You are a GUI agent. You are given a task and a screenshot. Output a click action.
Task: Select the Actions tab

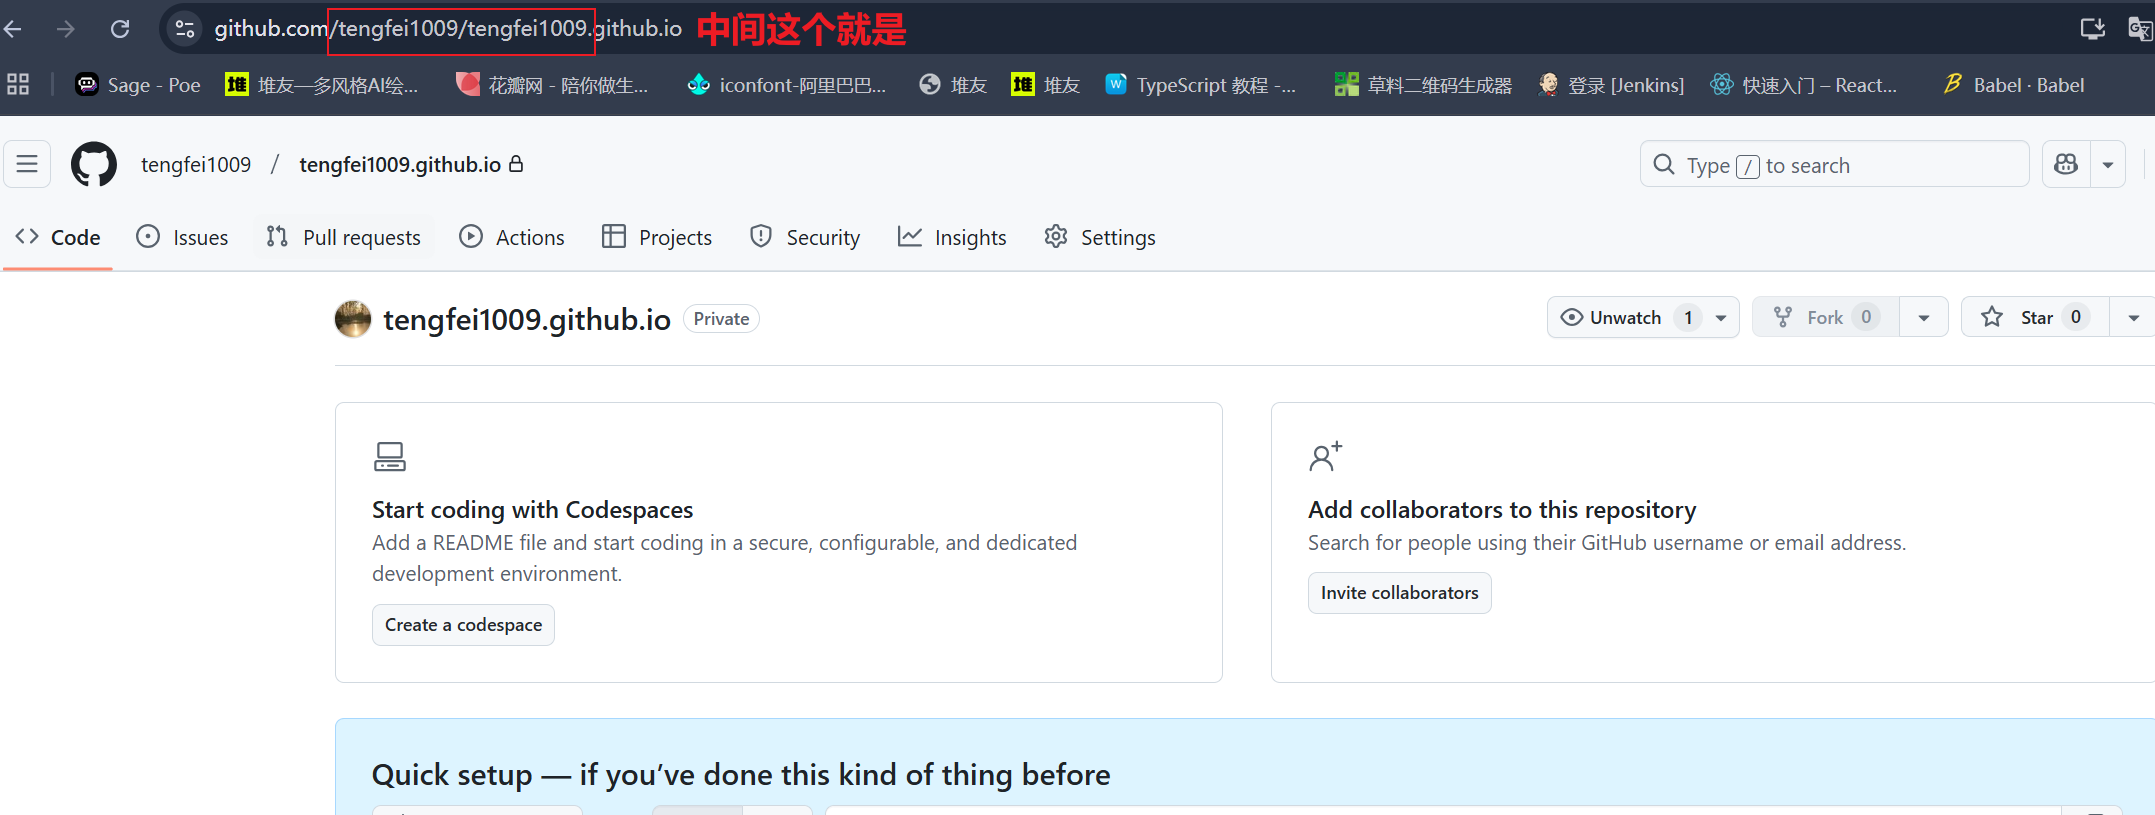(512, 238)
